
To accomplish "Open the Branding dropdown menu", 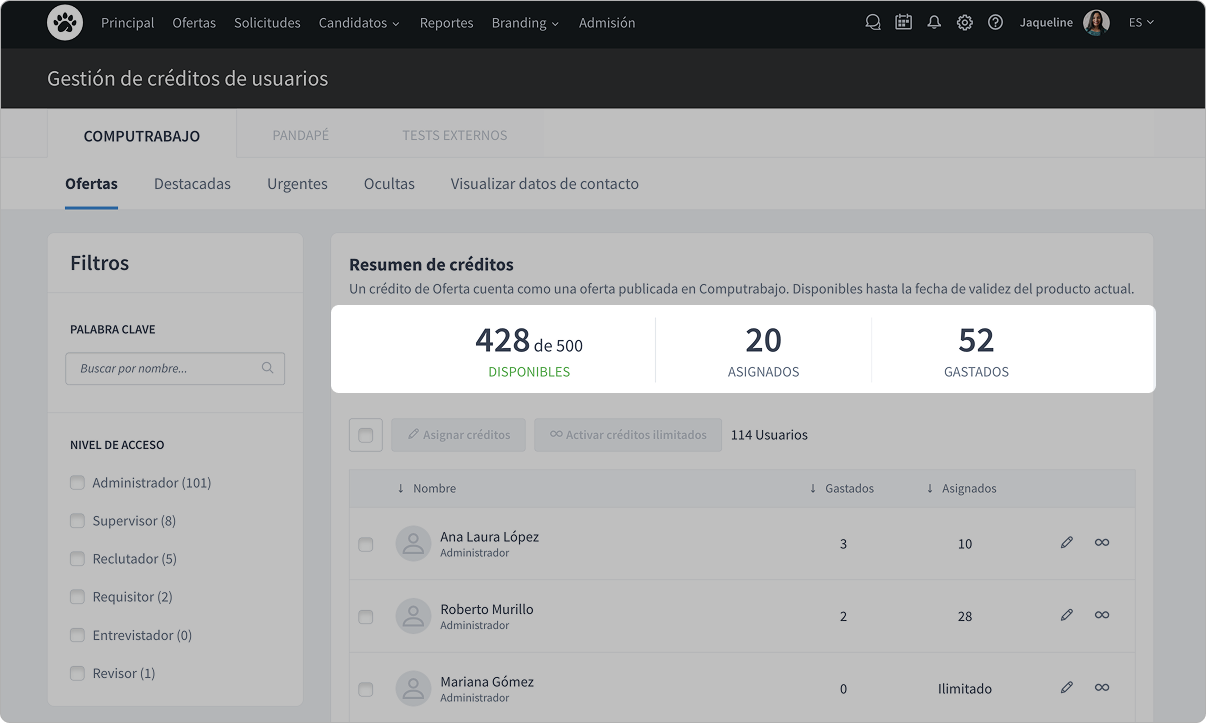I will click(525, 22).
